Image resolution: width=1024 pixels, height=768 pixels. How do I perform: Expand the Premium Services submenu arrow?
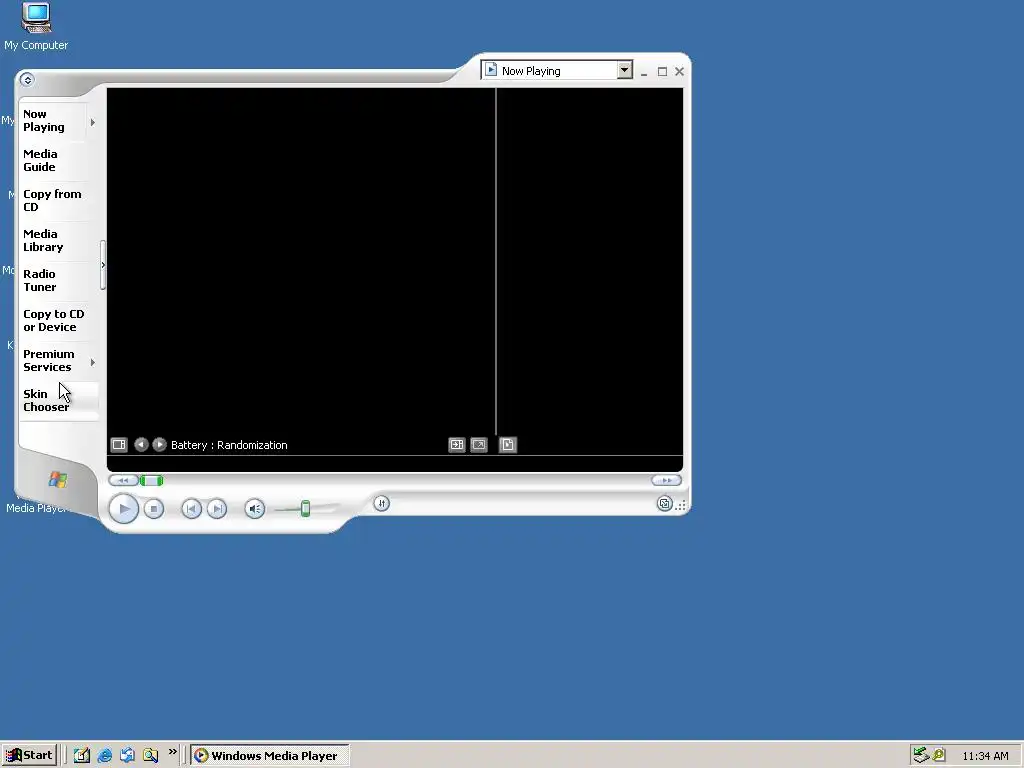93,362
